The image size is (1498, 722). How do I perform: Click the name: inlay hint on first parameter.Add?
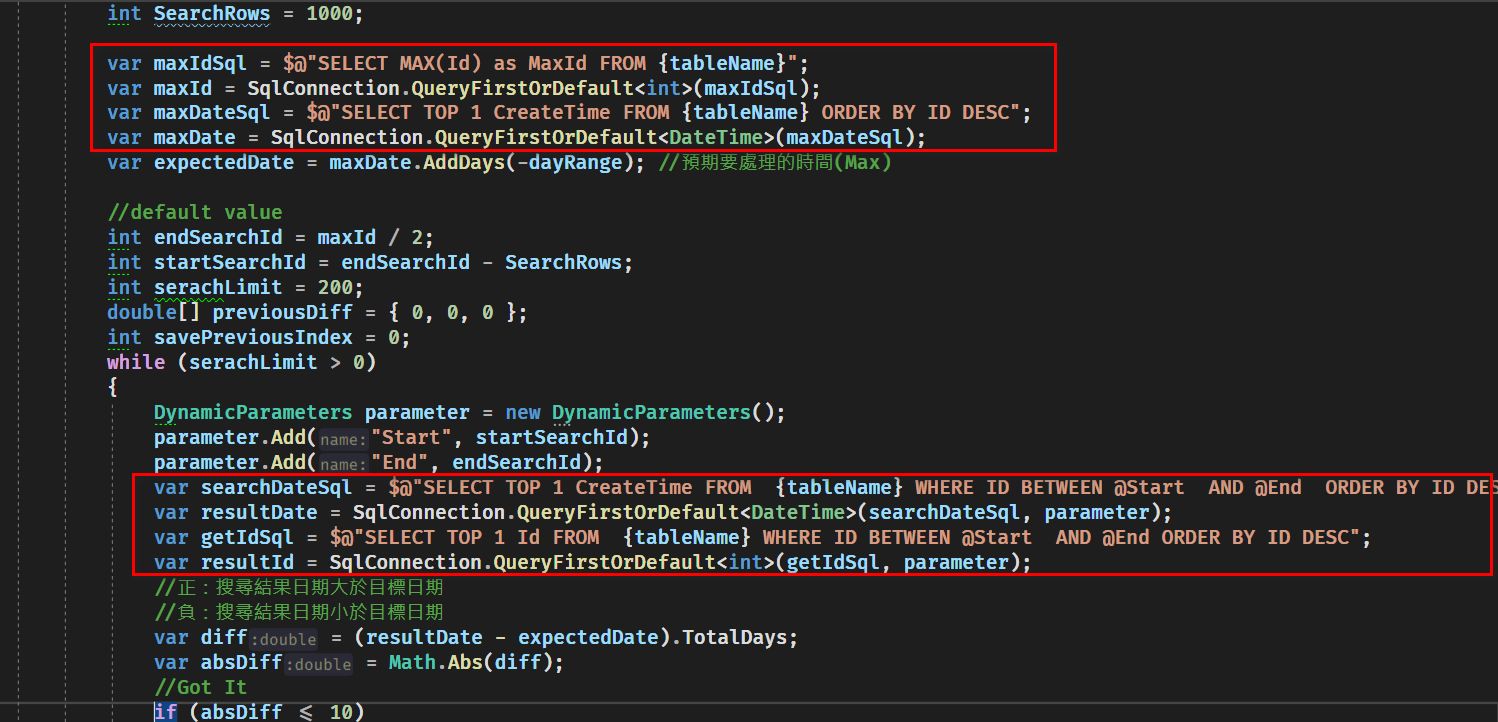coord(343,438)
